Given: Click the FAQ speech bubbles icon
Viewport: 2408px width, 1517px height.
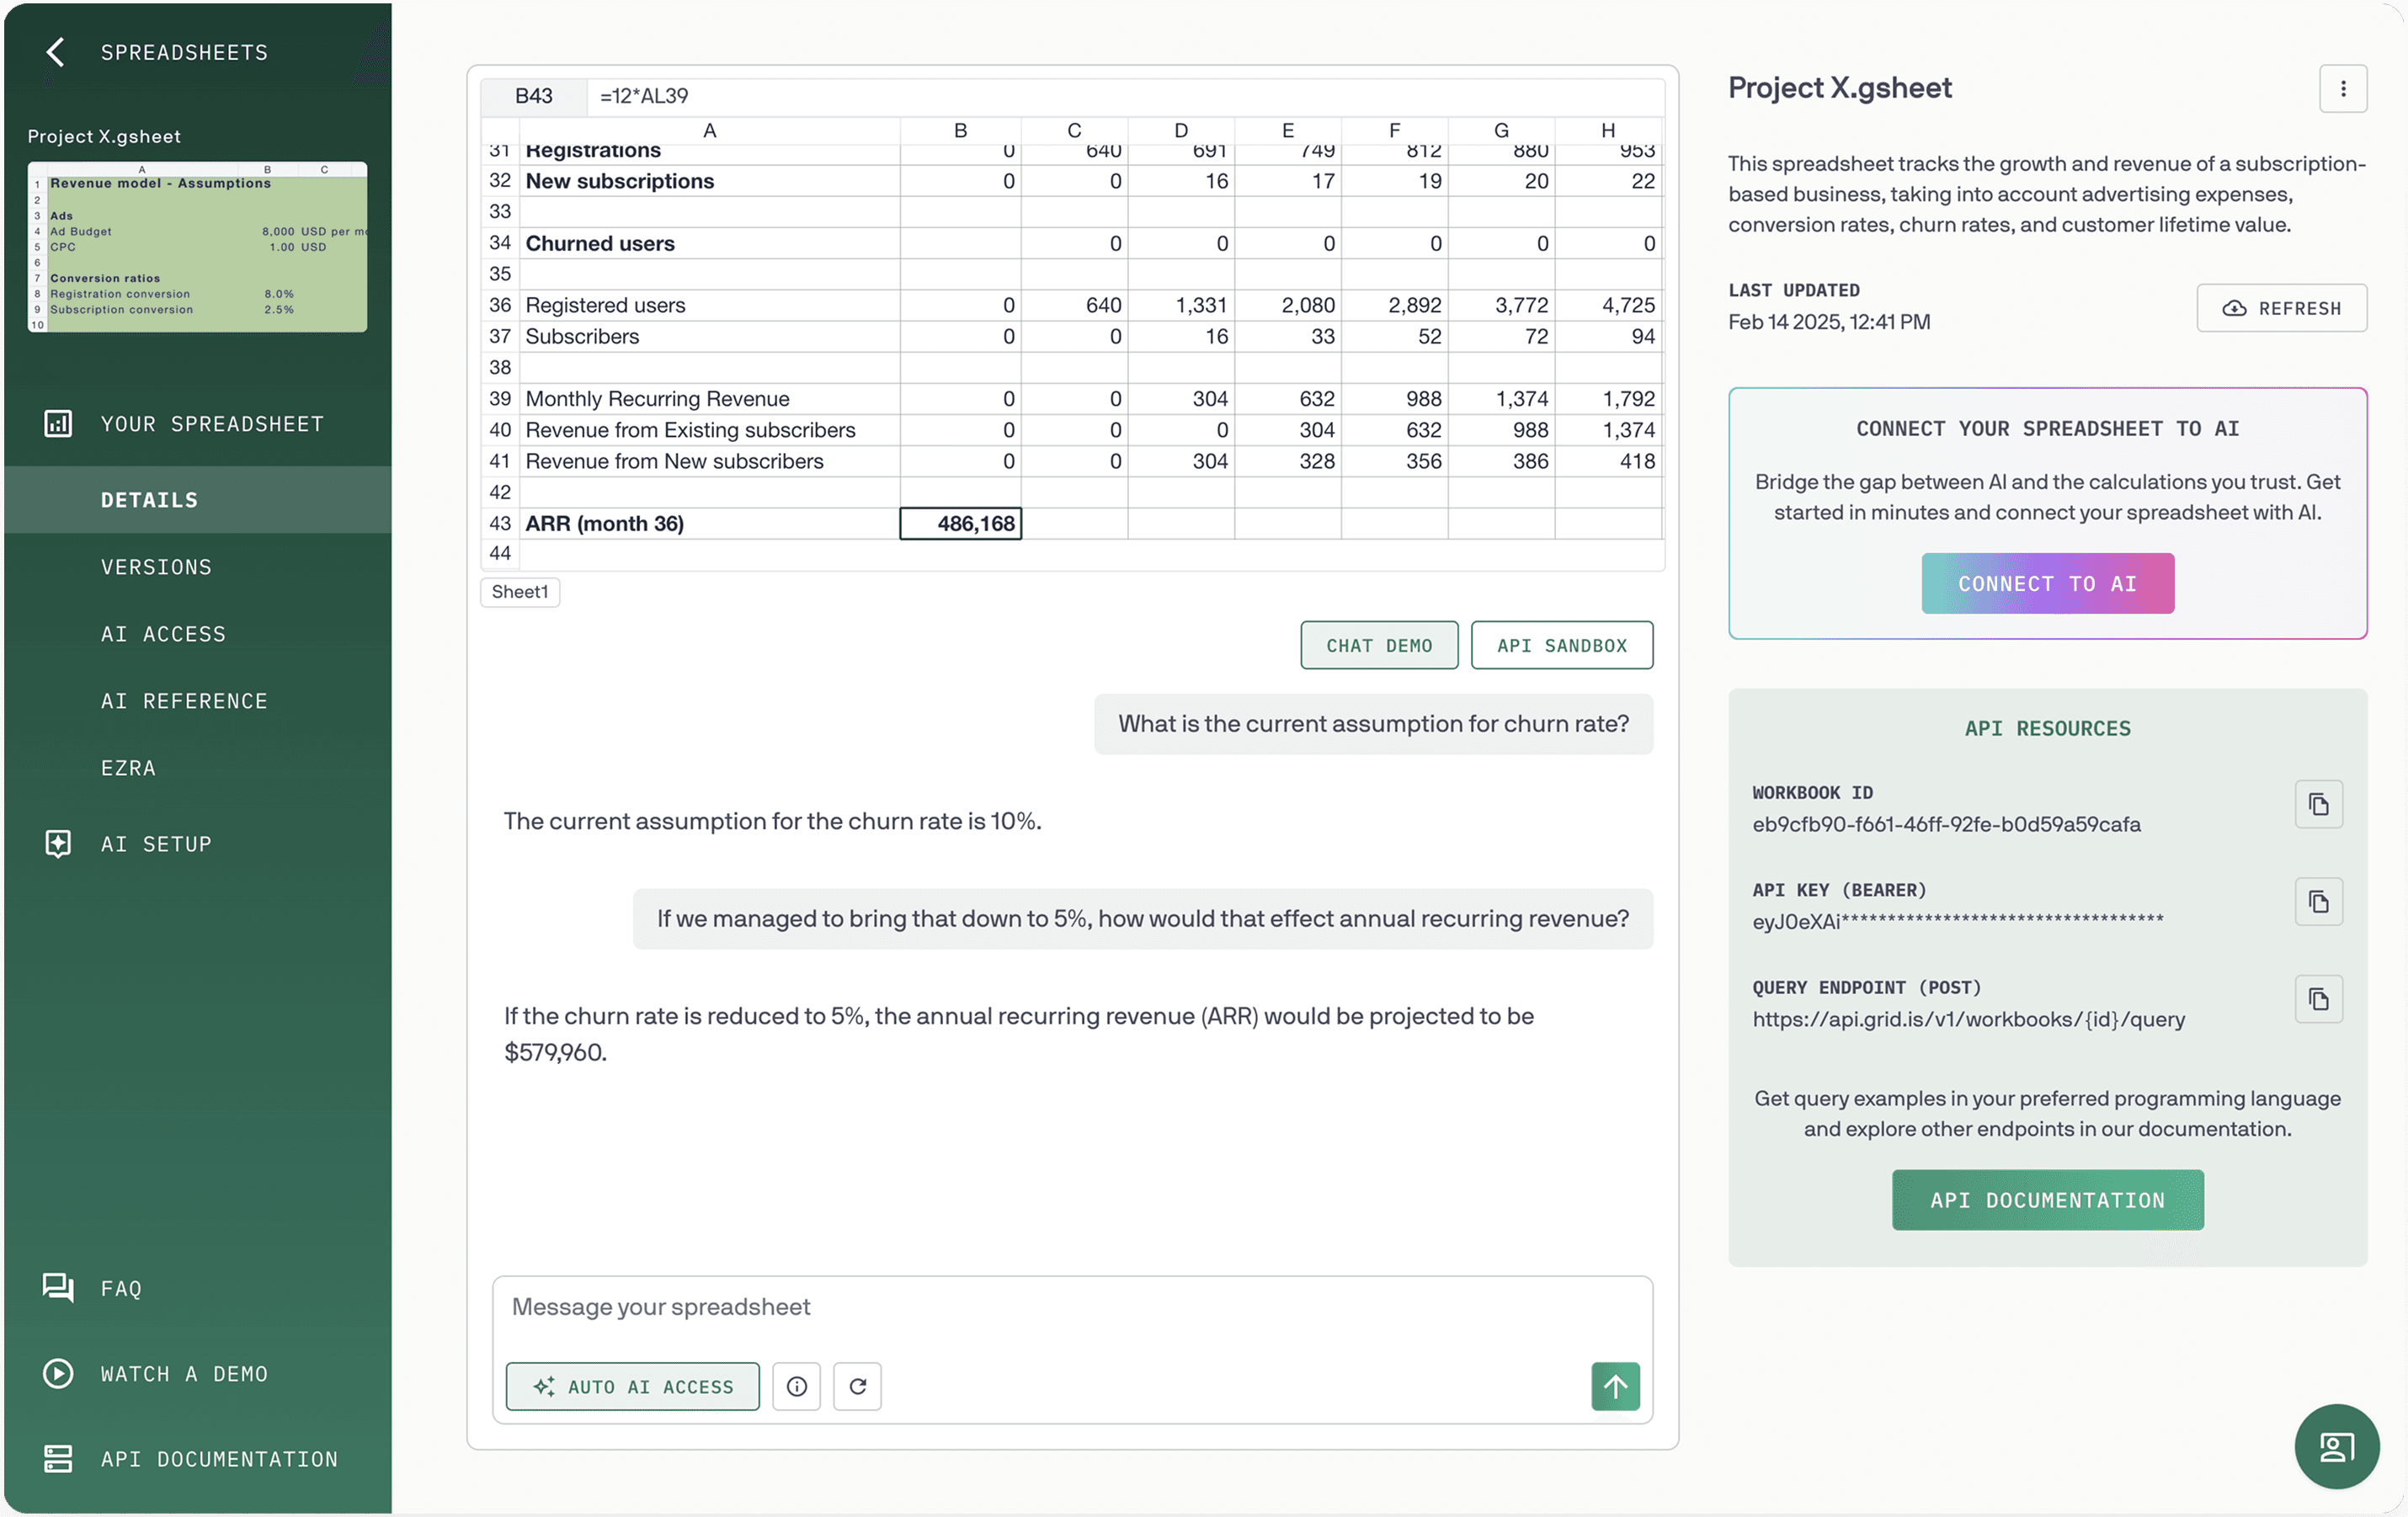Looking at the screenshot, I should tap(58, 1288).
